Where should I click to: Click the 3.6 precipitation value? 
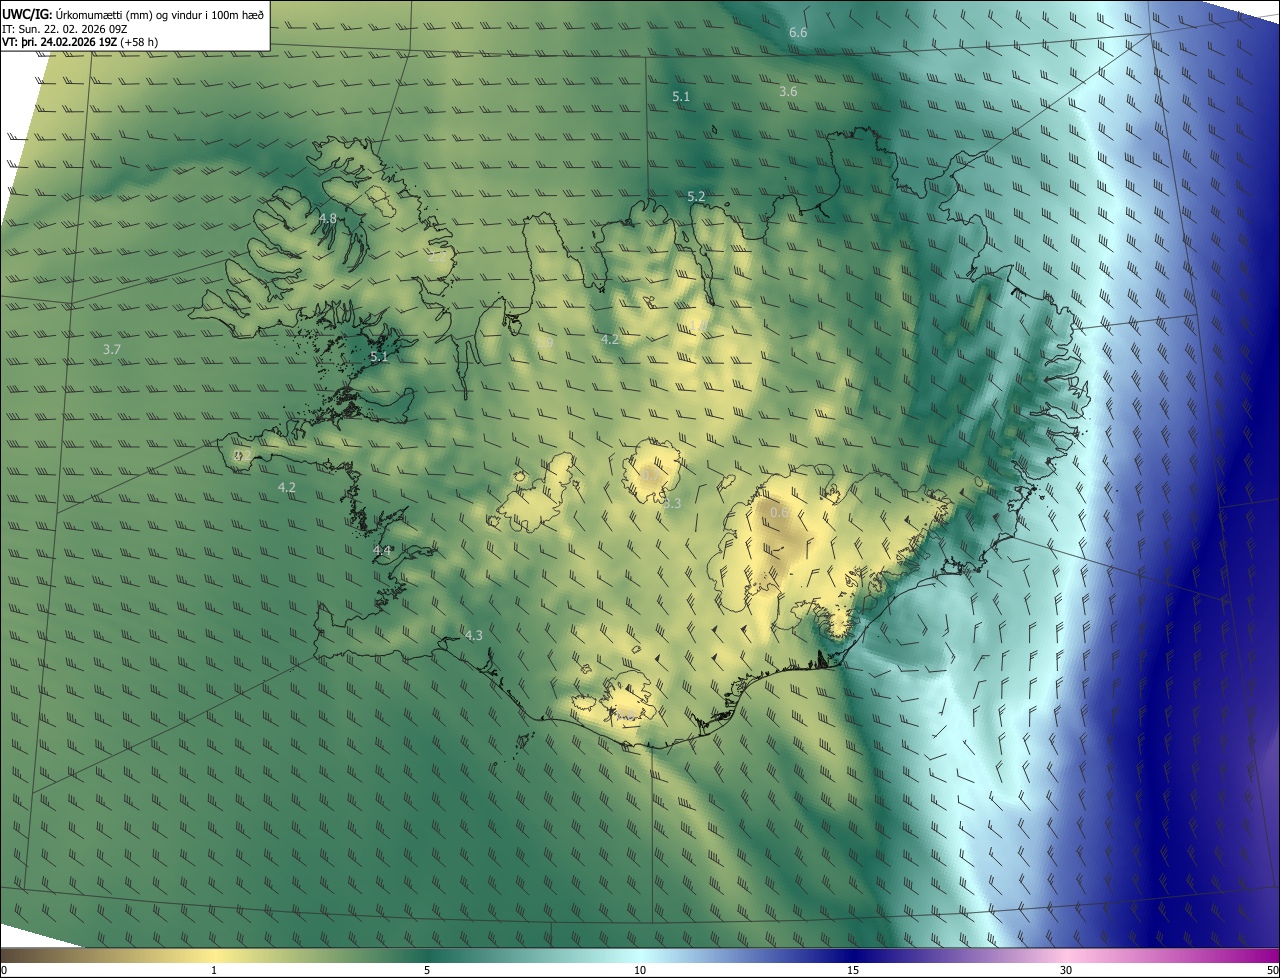click(788, 91)
